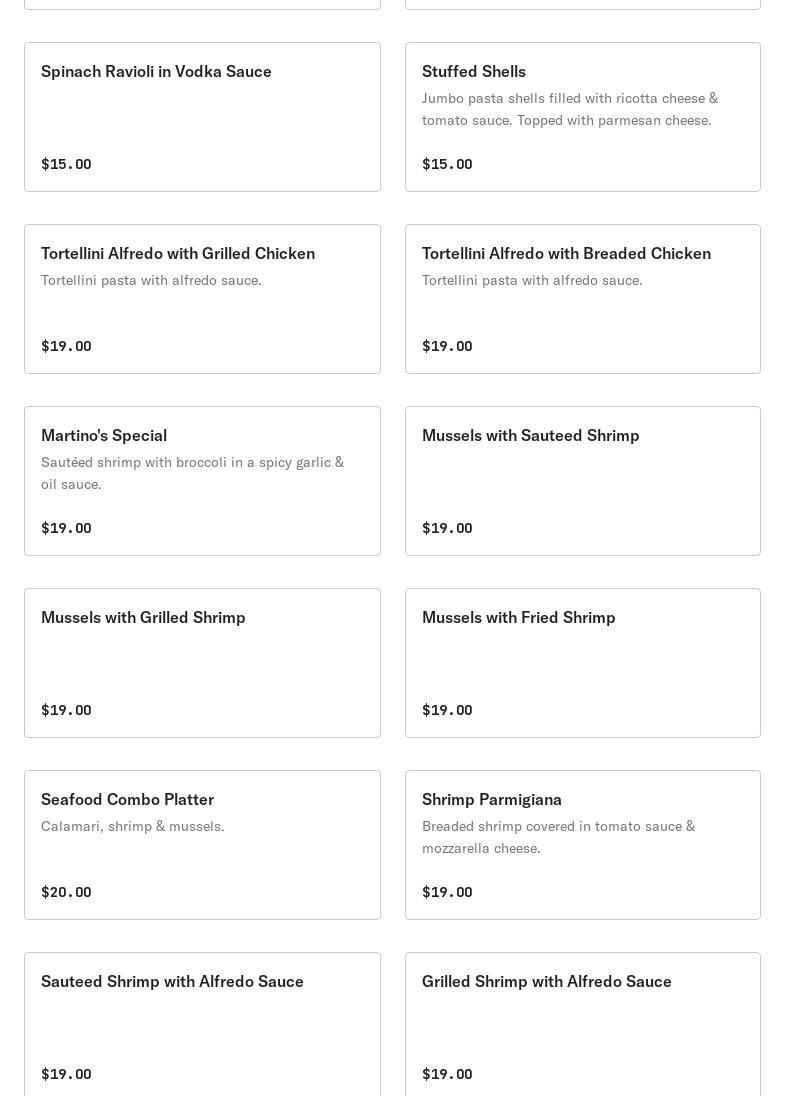
Task: Click the $19.00 price under Mussels with Fried Shrimp
Action: [x=447, y=710]
